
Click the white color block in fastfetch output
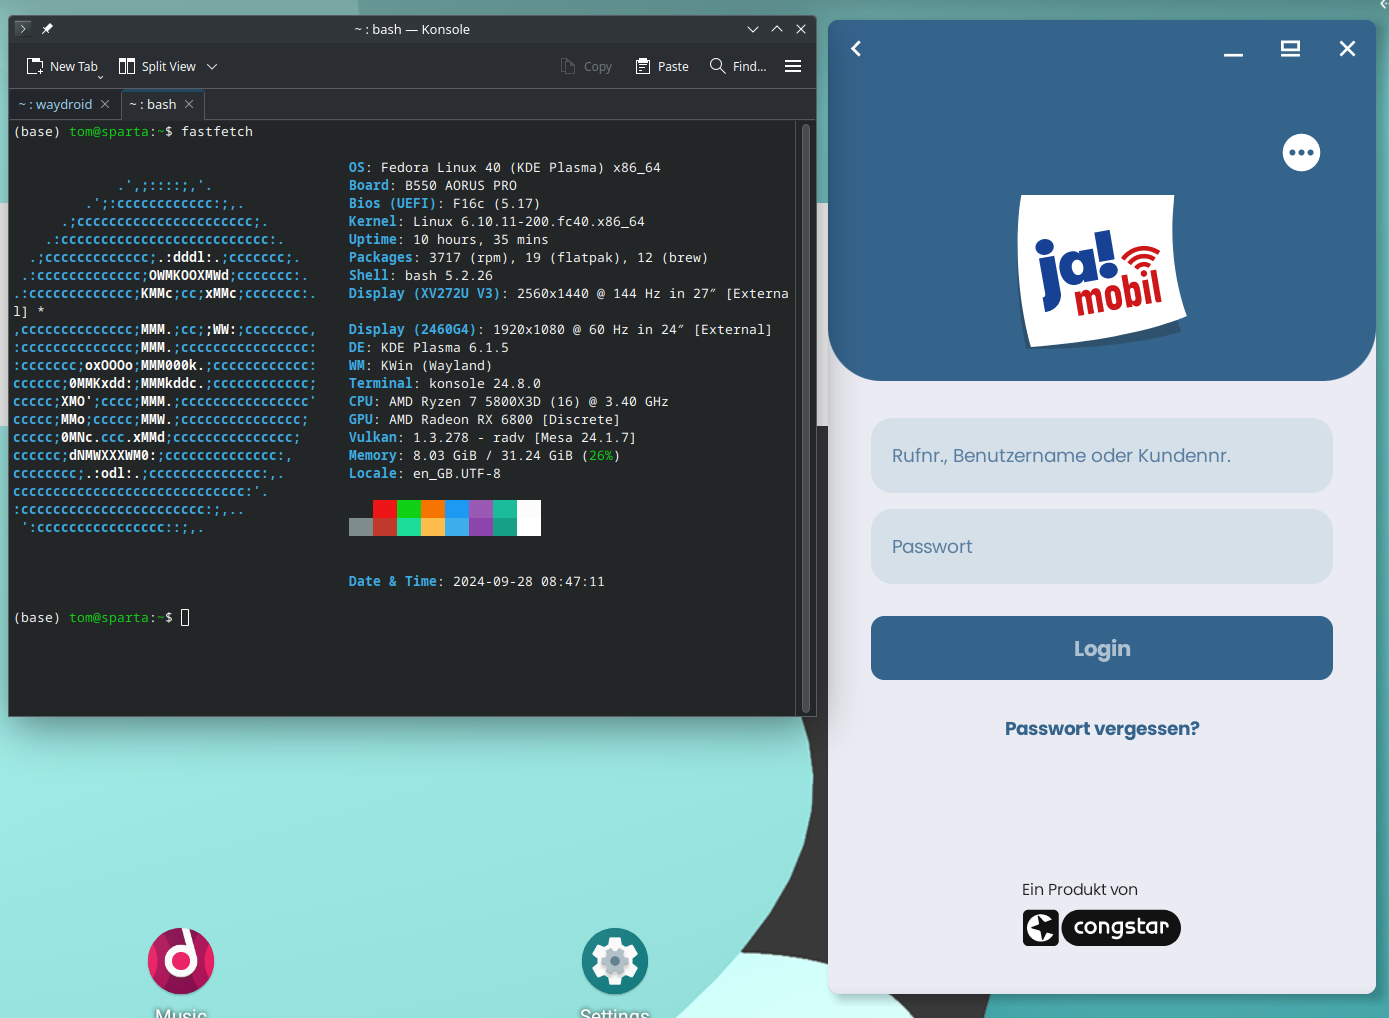point(529,518)
